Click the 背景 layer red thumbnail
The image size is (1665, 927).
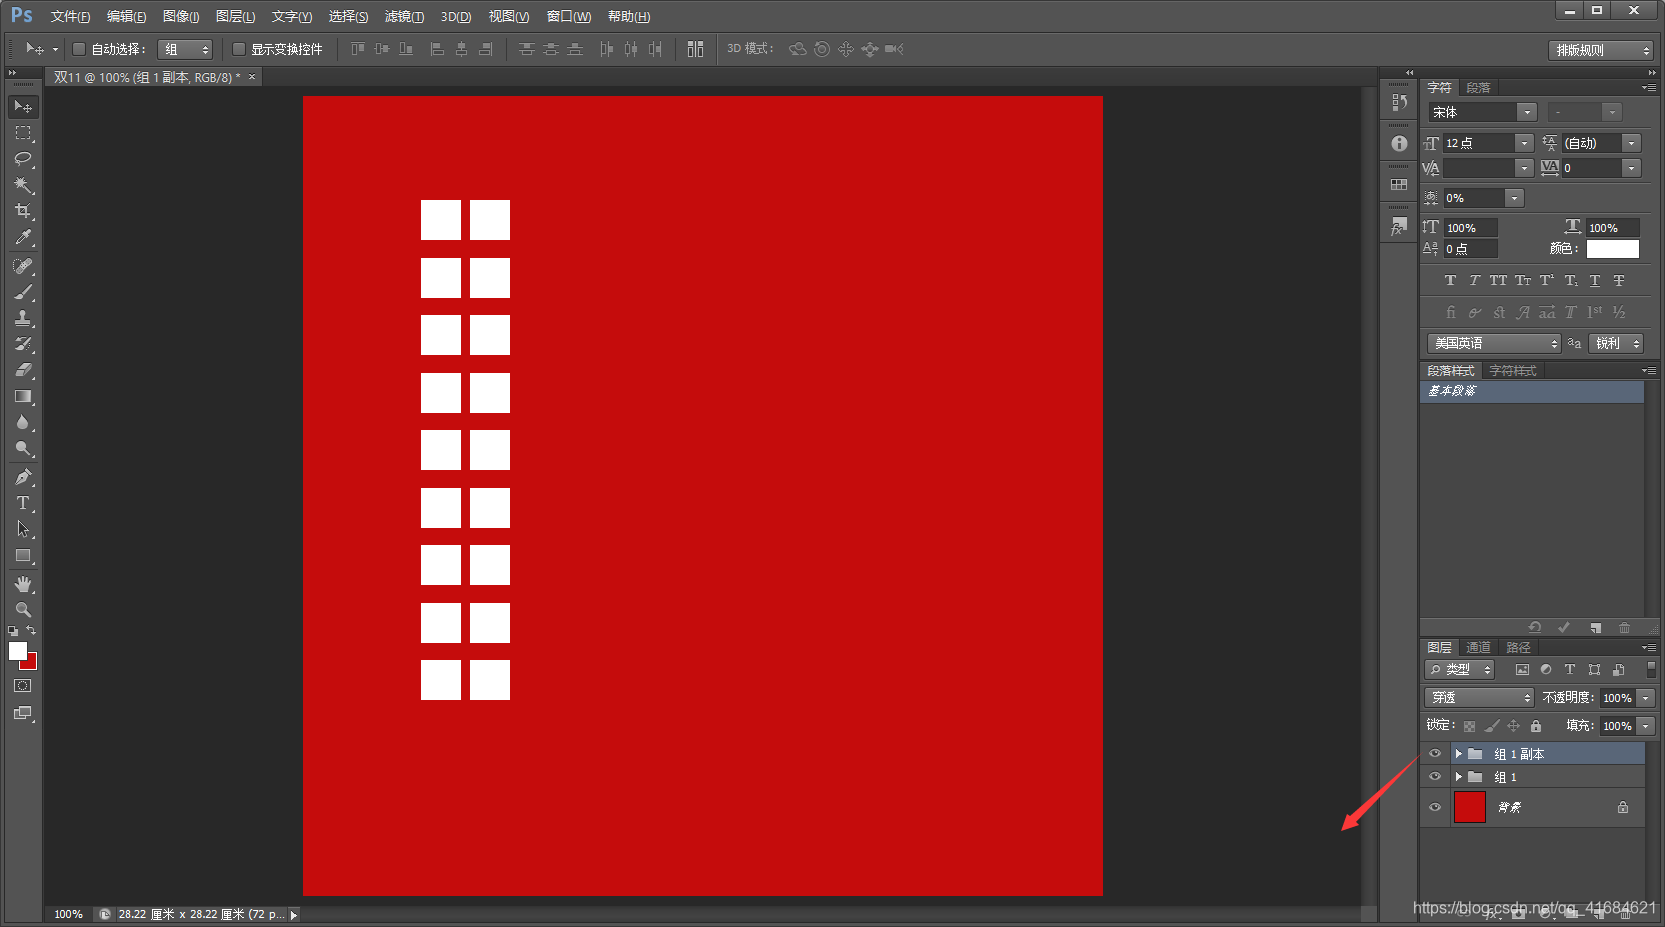click(x=1470, y=807)
